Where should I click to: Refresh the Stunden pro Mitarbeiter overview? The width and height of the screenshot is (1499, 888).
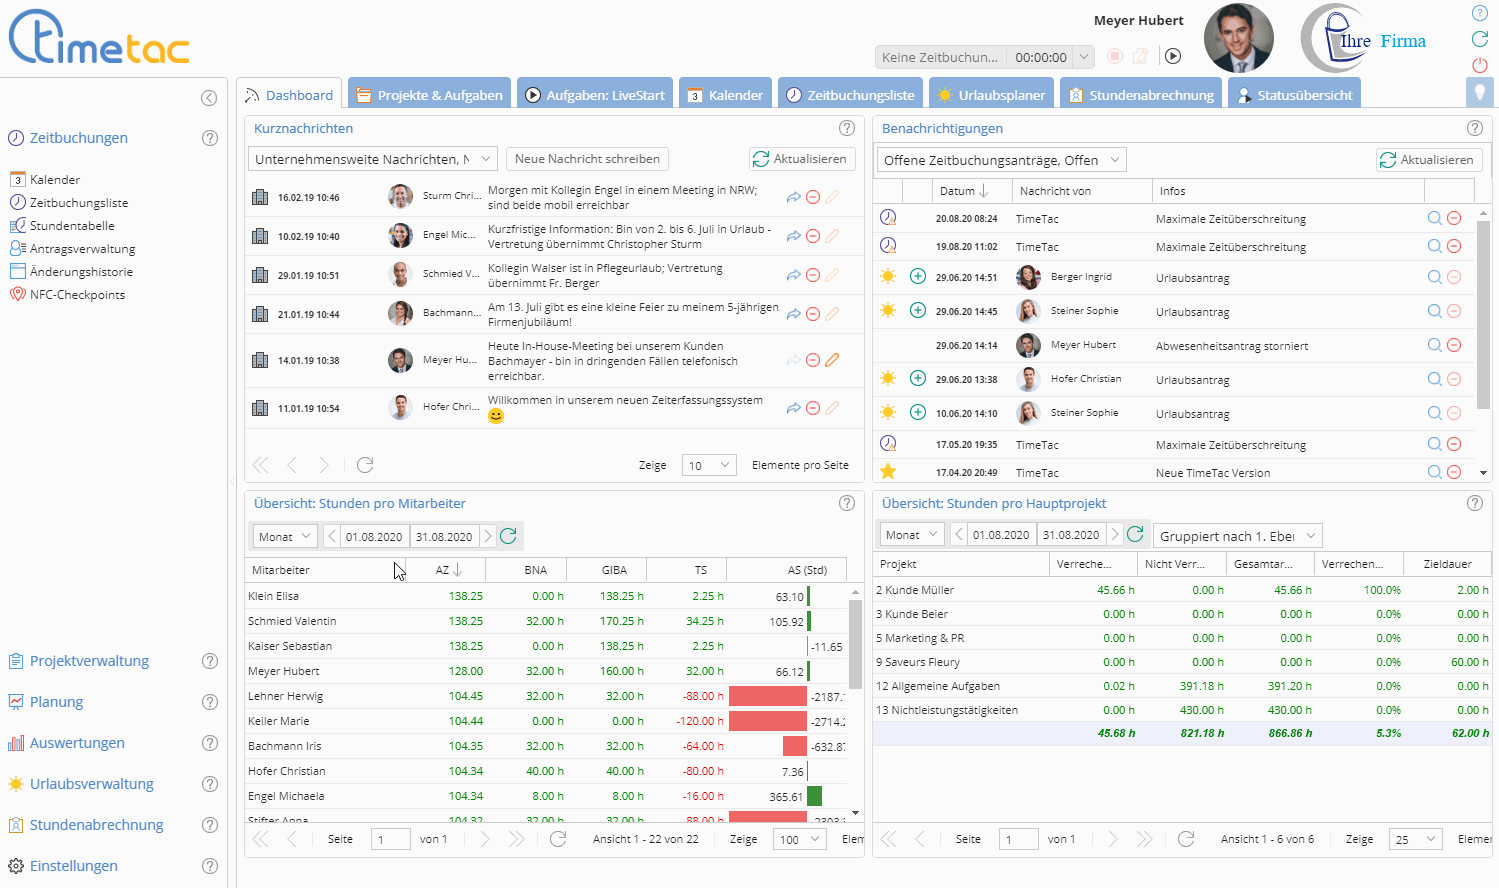pos(508,536)
